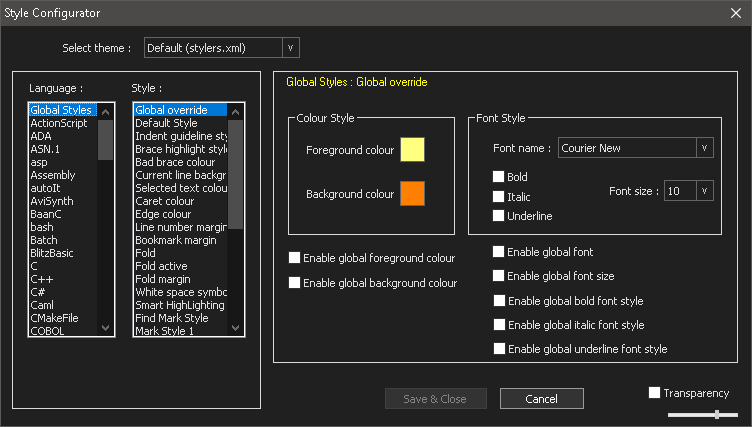
Task: Tick the Underline checkbox
Action: pyautogui.click(x=498, y=216)
